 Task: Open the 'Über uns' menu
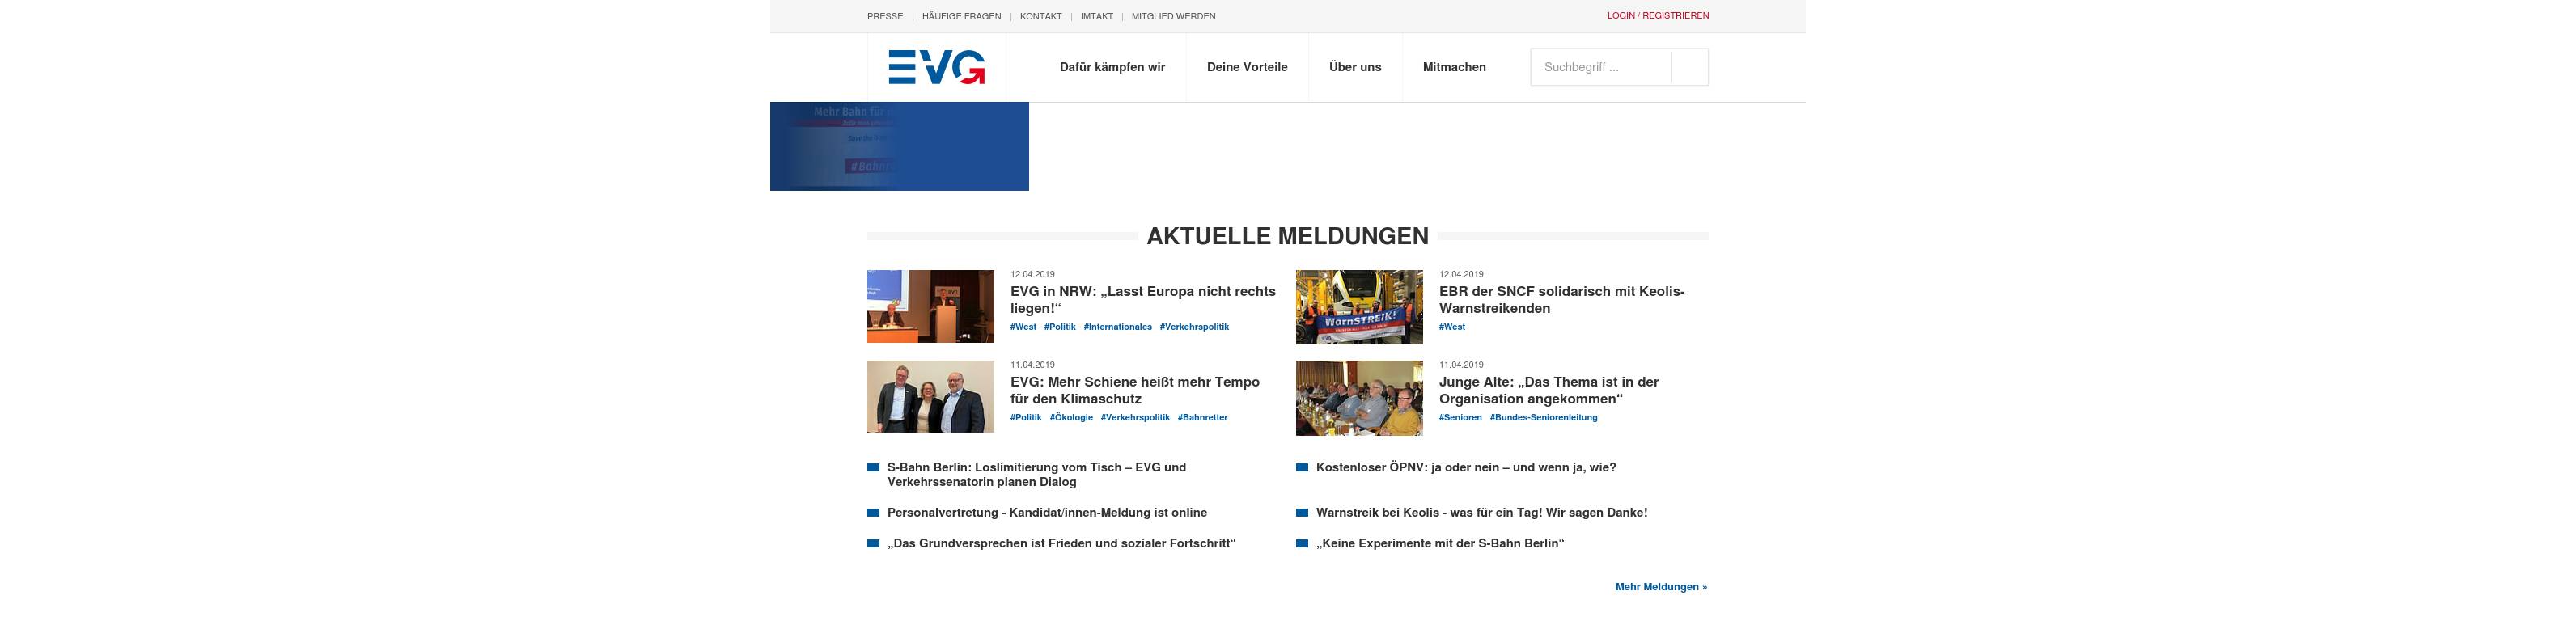tap(1354, 67)
